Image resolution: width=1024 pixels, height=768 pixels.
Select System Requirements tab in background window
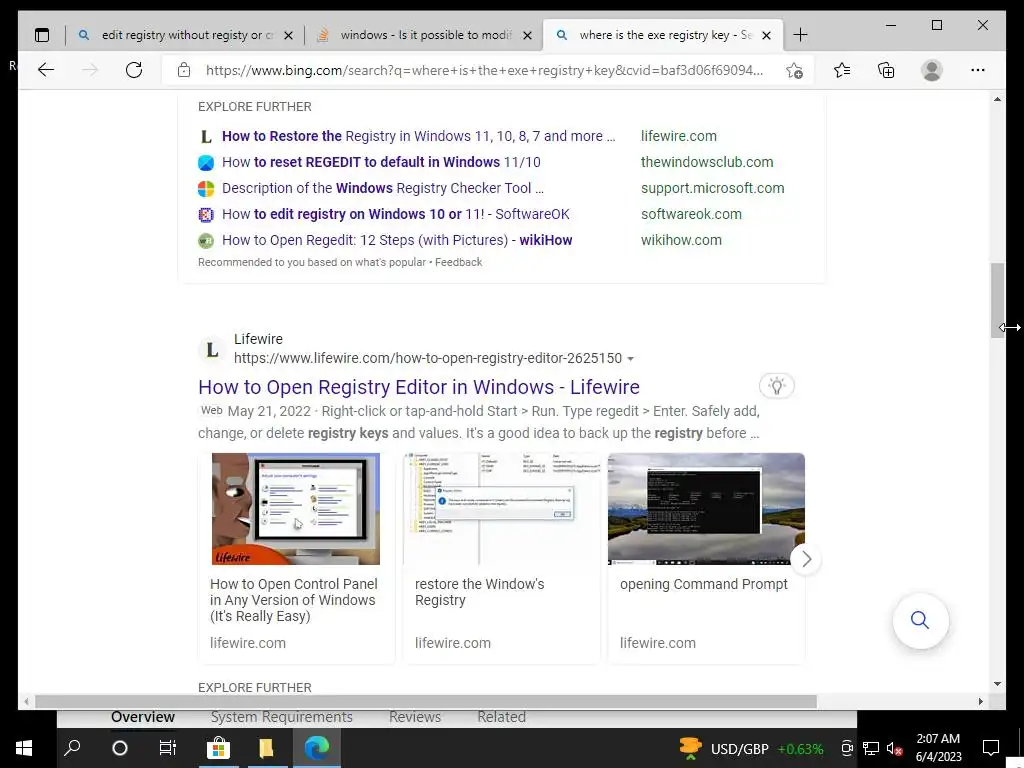pos(281,717)
